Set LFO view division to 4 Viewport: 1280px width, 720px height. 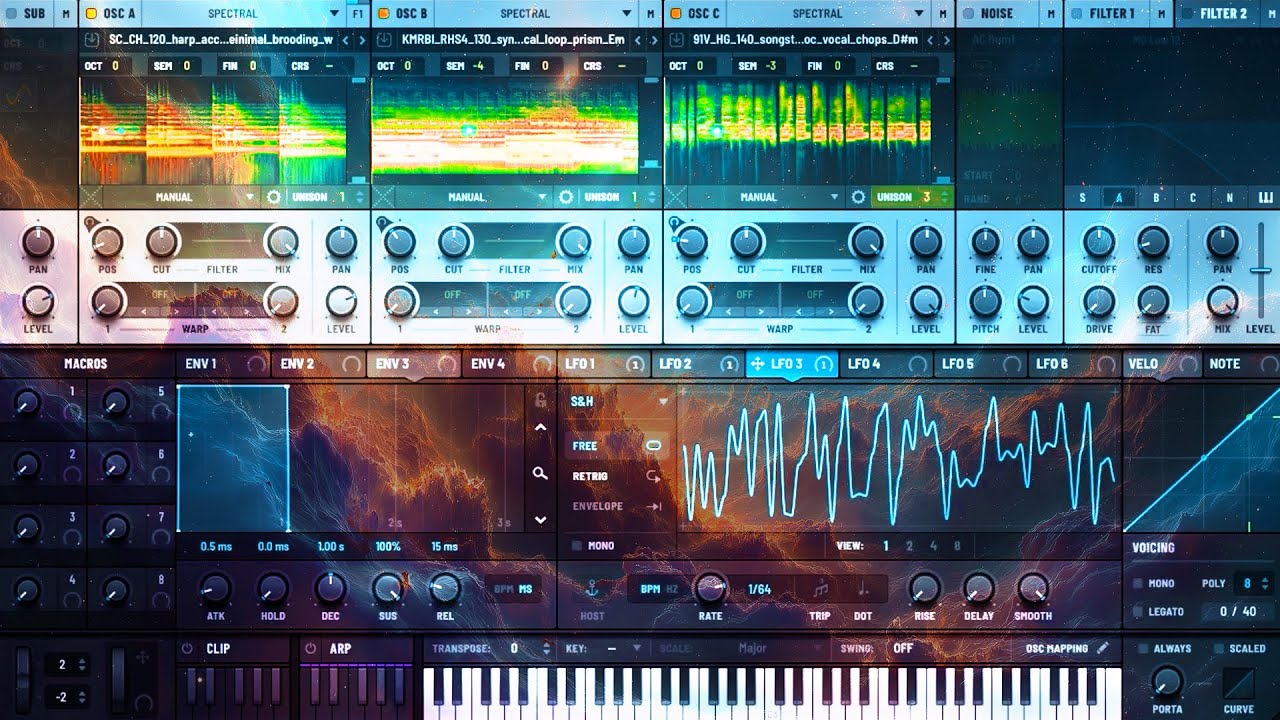(932, 545)
